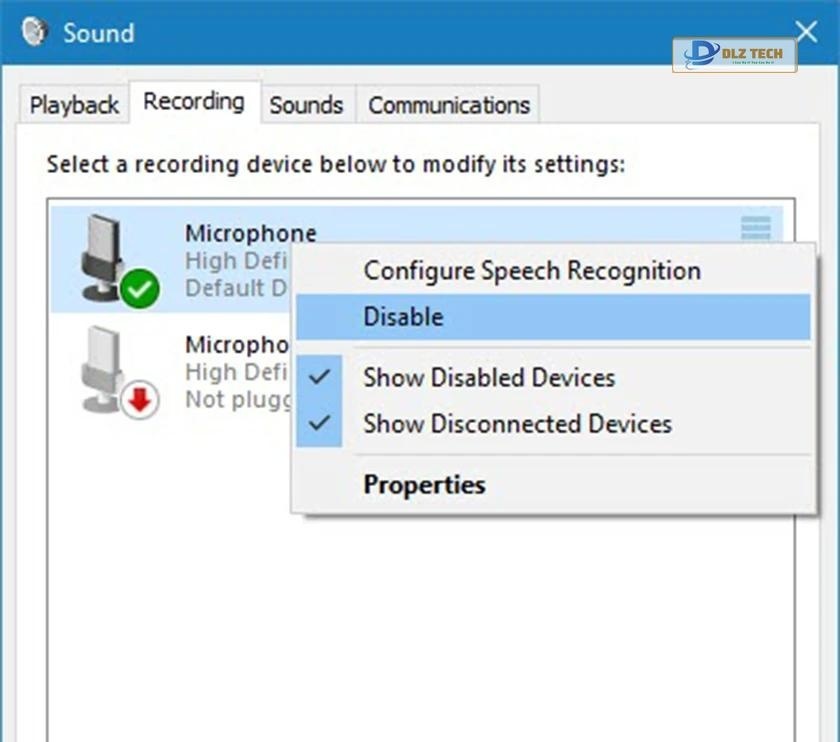Open the Sounds tab
The image size is (840, 742).
click(x=306, y=105)
